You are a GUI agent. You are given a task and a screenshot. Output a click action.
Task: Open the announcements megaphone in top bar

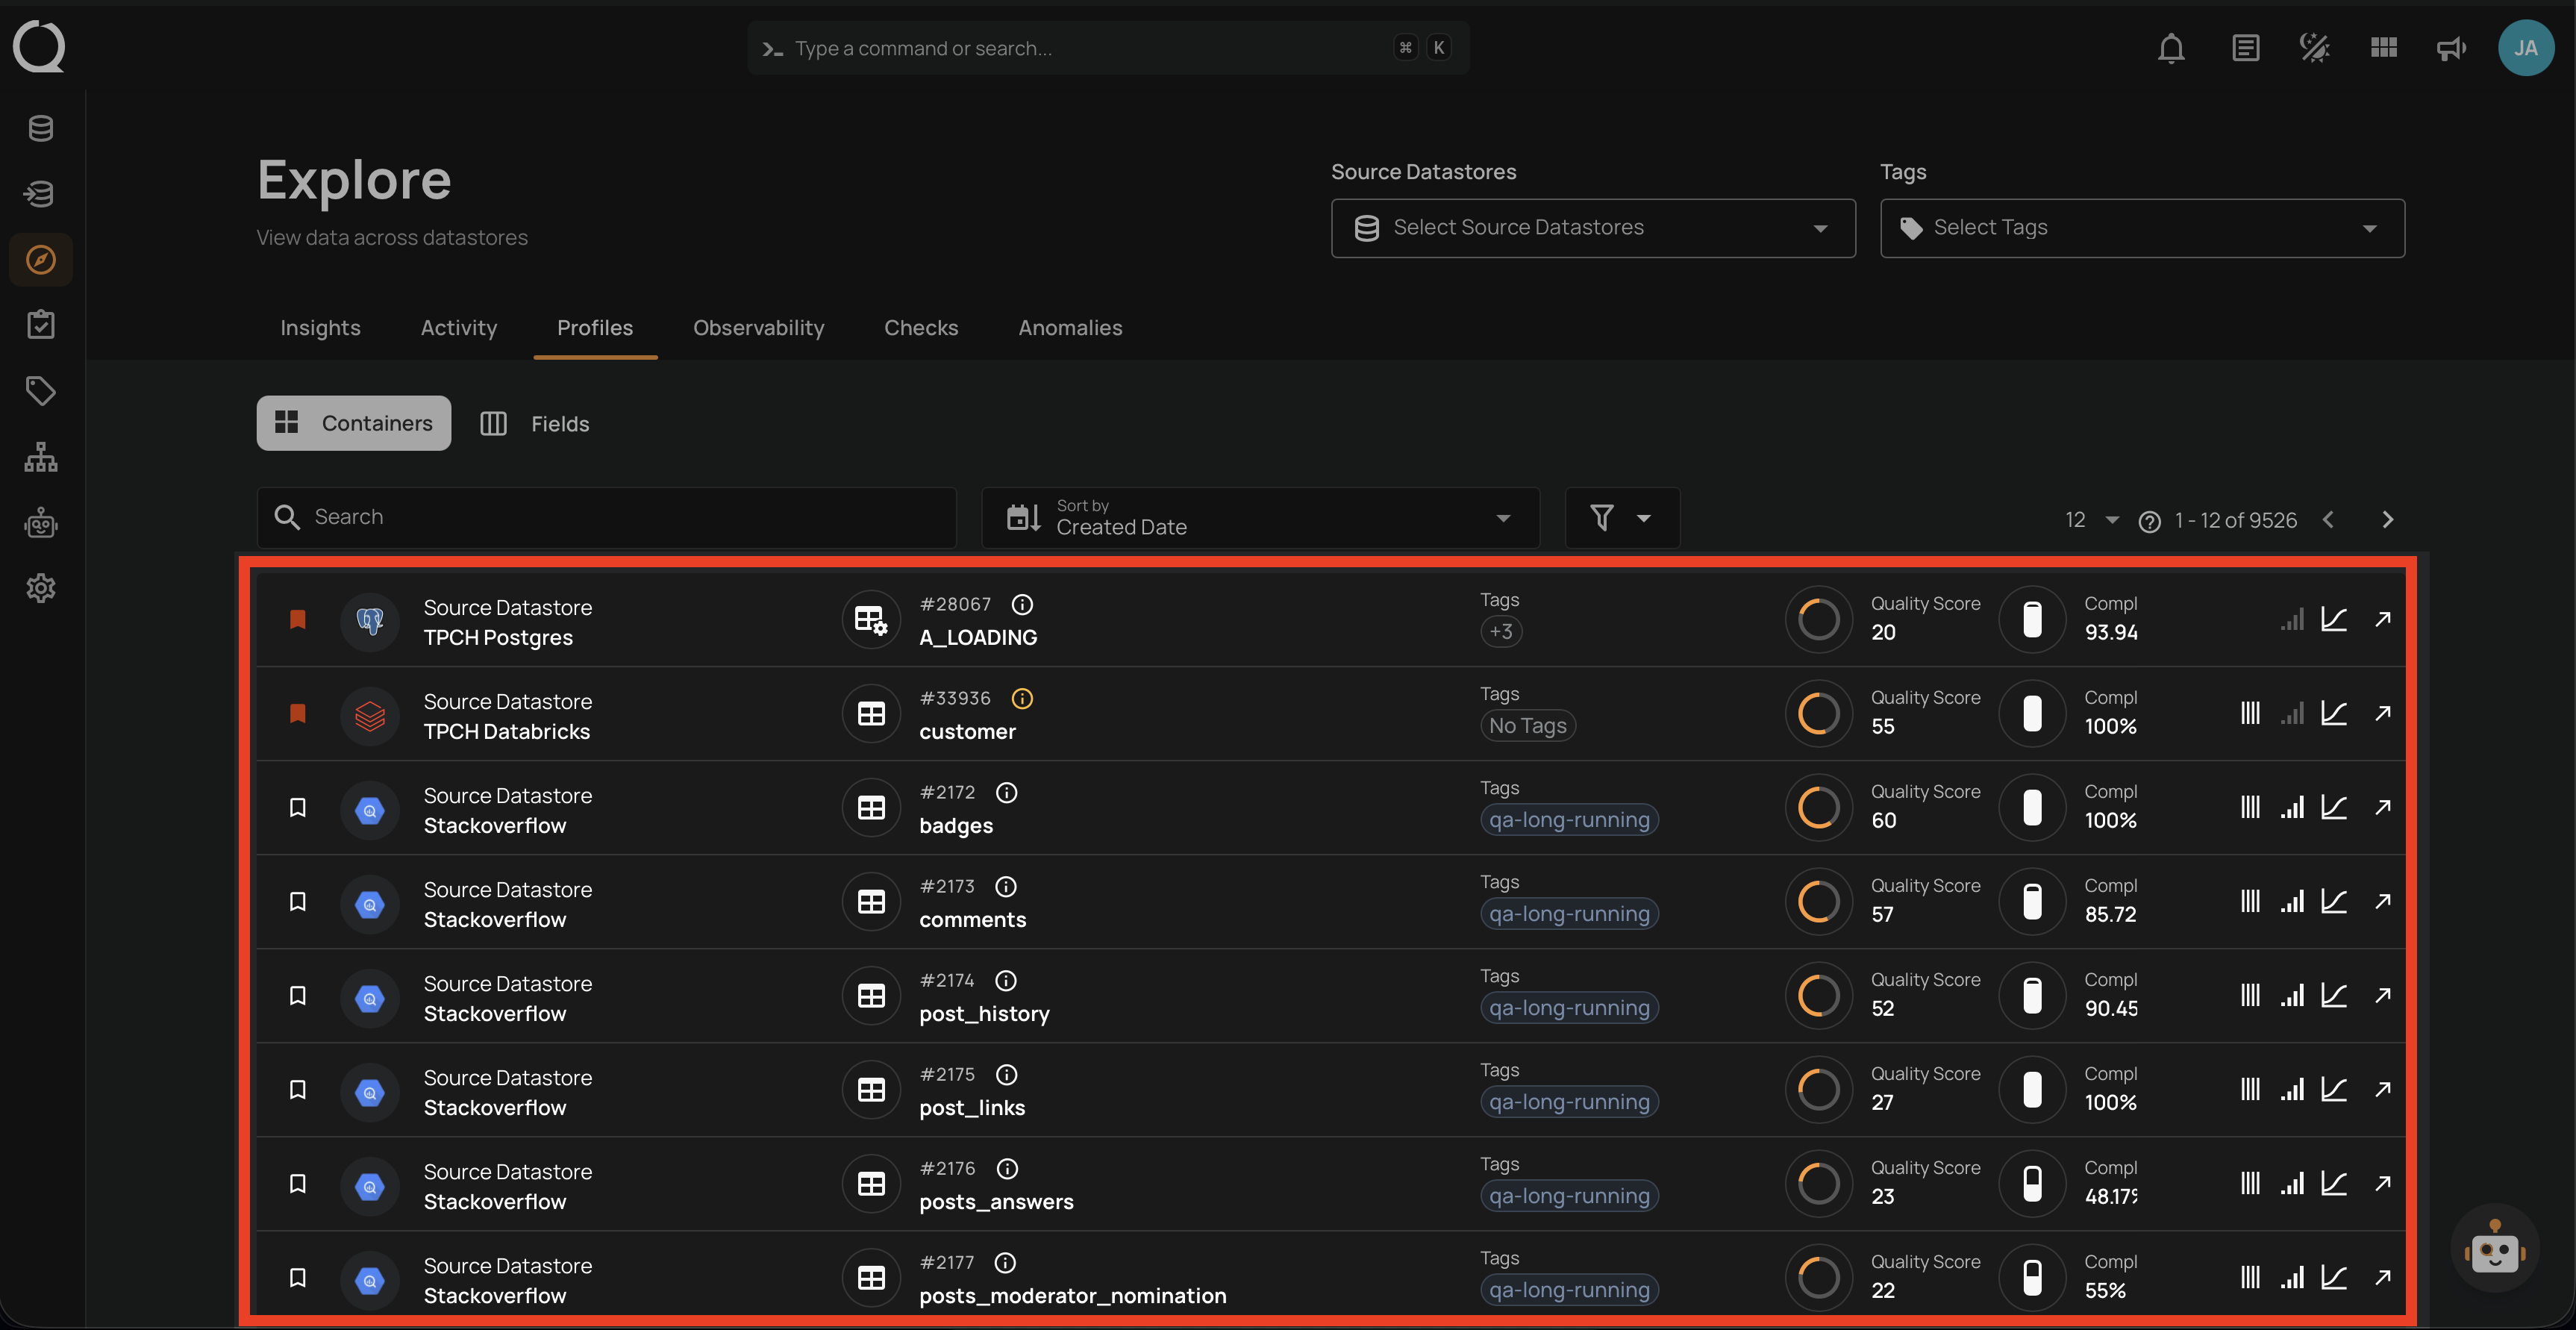(x=2450, y=47)
